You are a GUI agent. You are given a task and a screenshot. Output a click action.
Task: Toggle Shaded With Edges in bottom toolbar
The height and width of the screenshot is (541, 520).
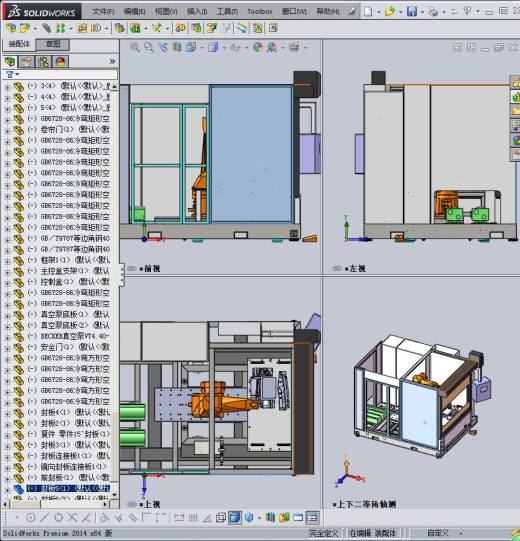235,518
